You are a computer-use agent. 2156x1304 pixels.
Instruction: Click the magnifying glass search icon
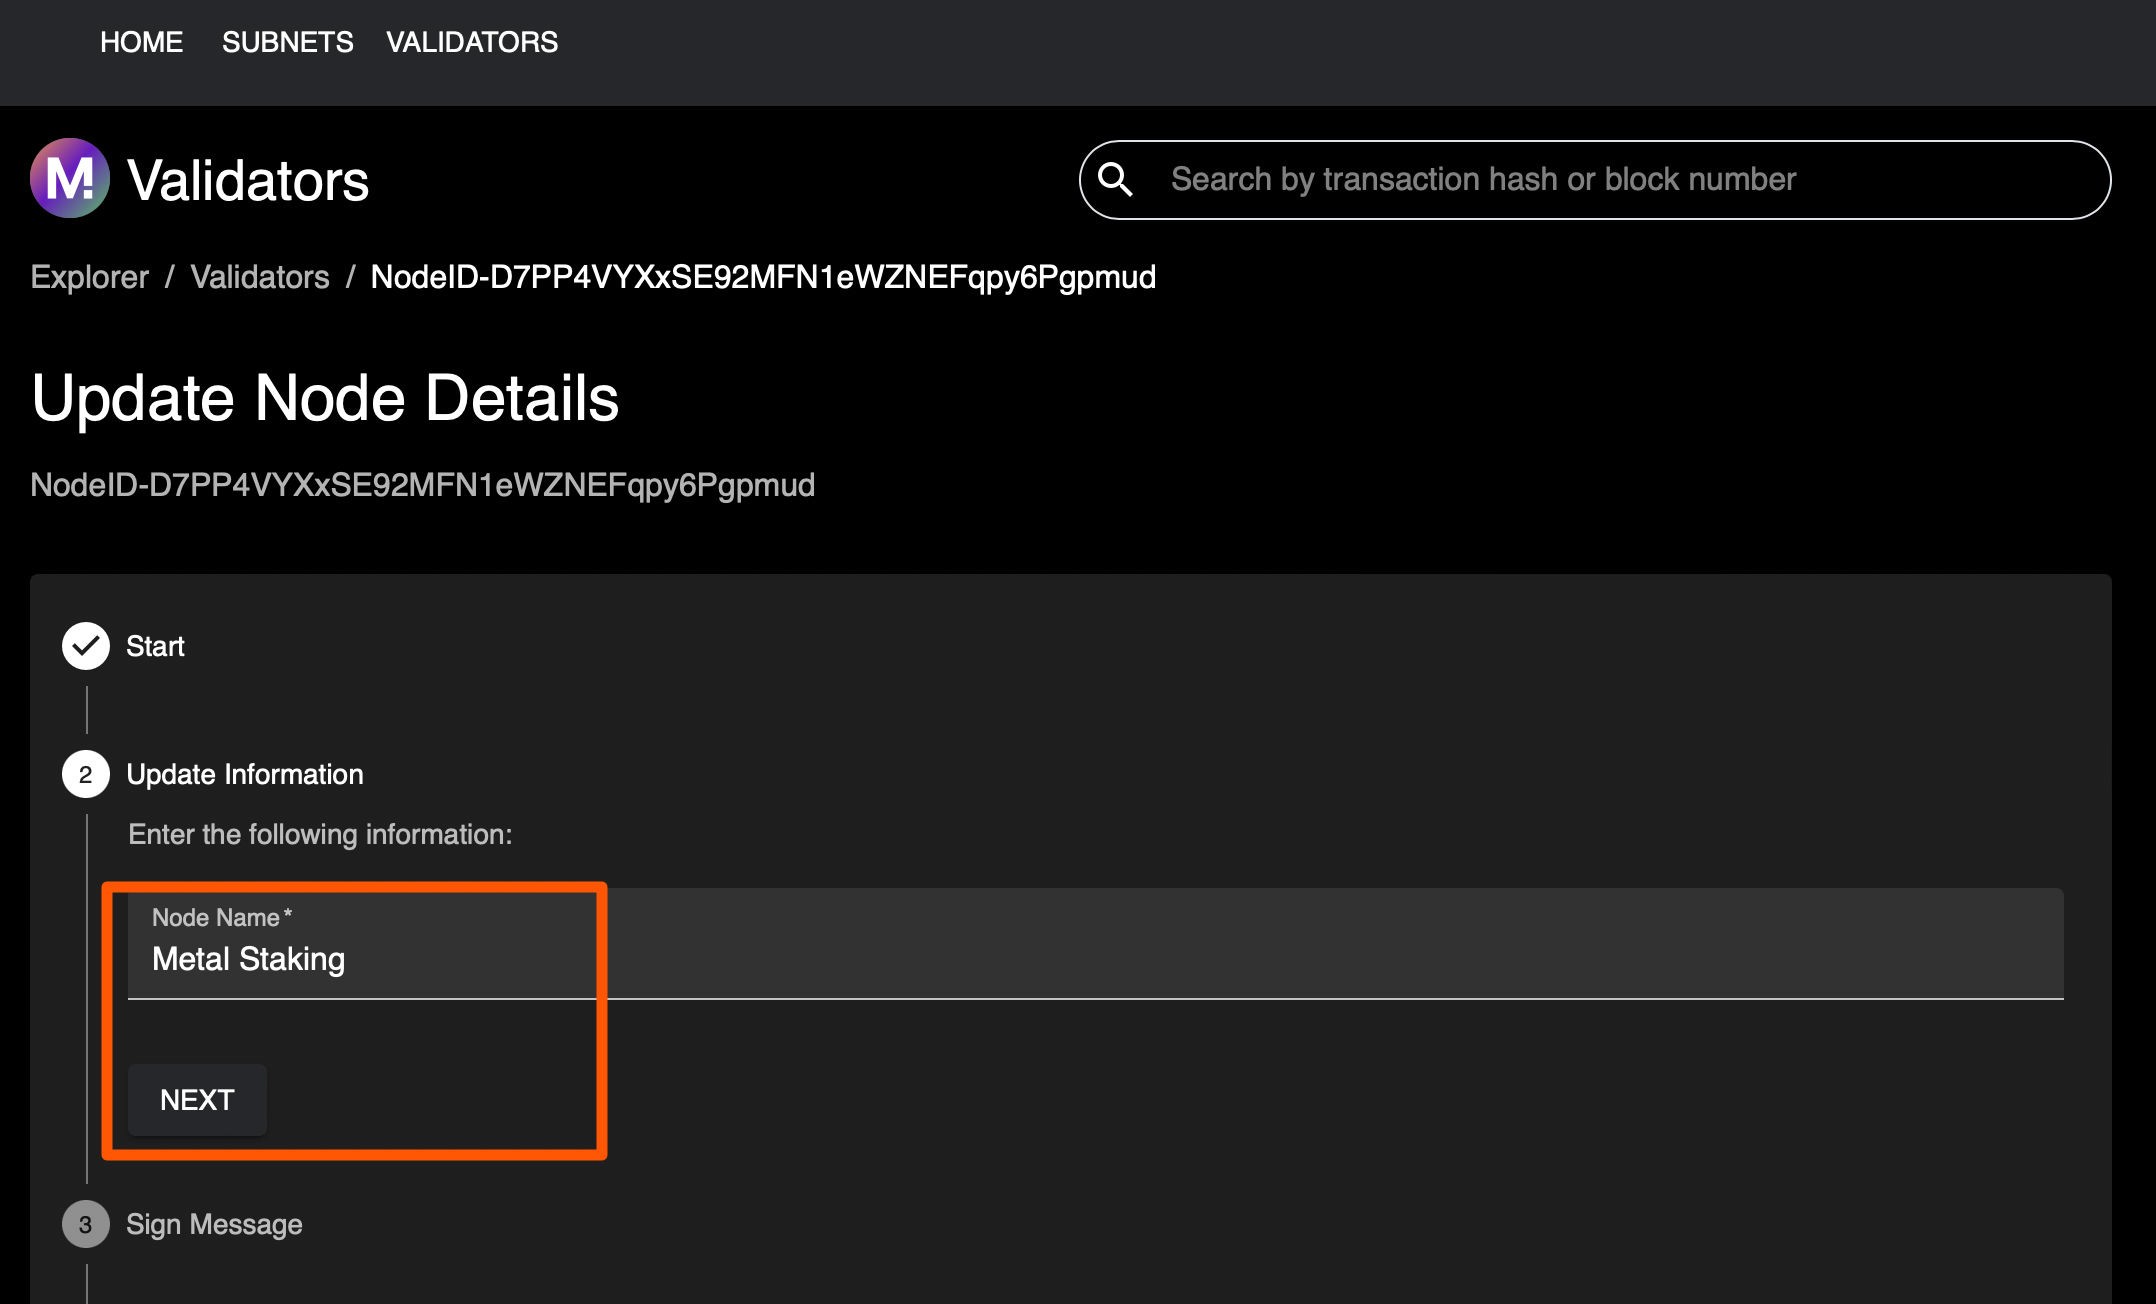(x=1115, y=180)
